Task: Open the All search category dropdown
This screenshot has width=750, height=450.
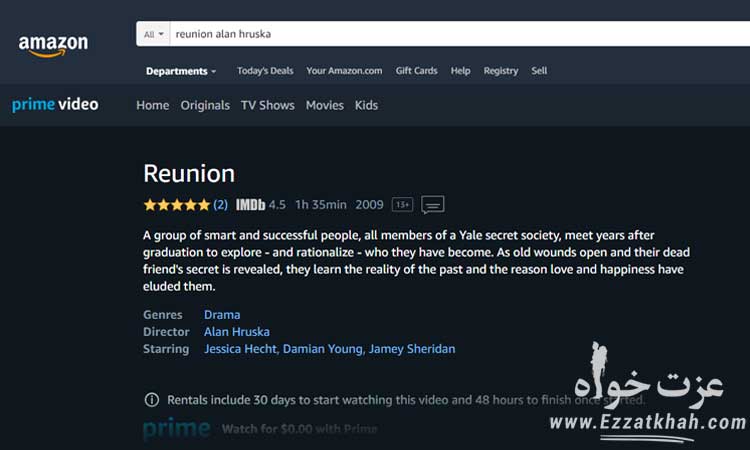Action: [x=154, y=34]
